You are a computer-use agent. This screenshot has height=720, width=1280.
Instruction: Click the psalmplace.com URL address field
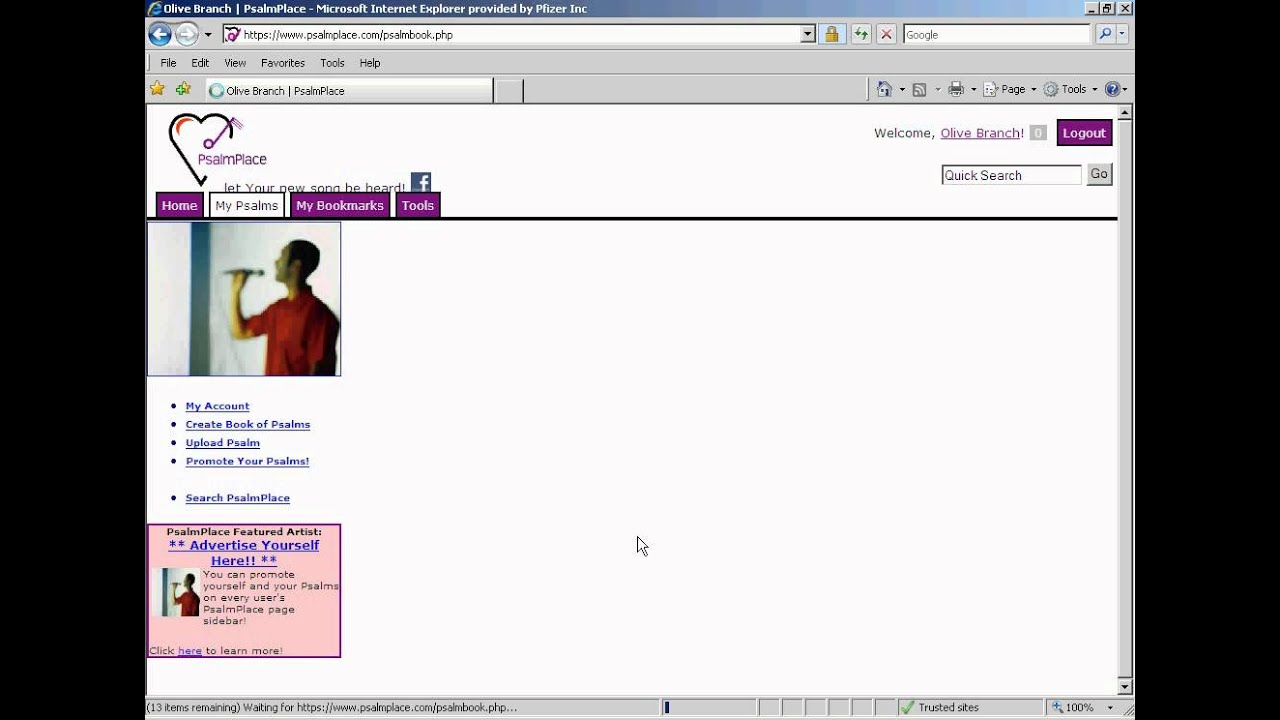(520, 34)
